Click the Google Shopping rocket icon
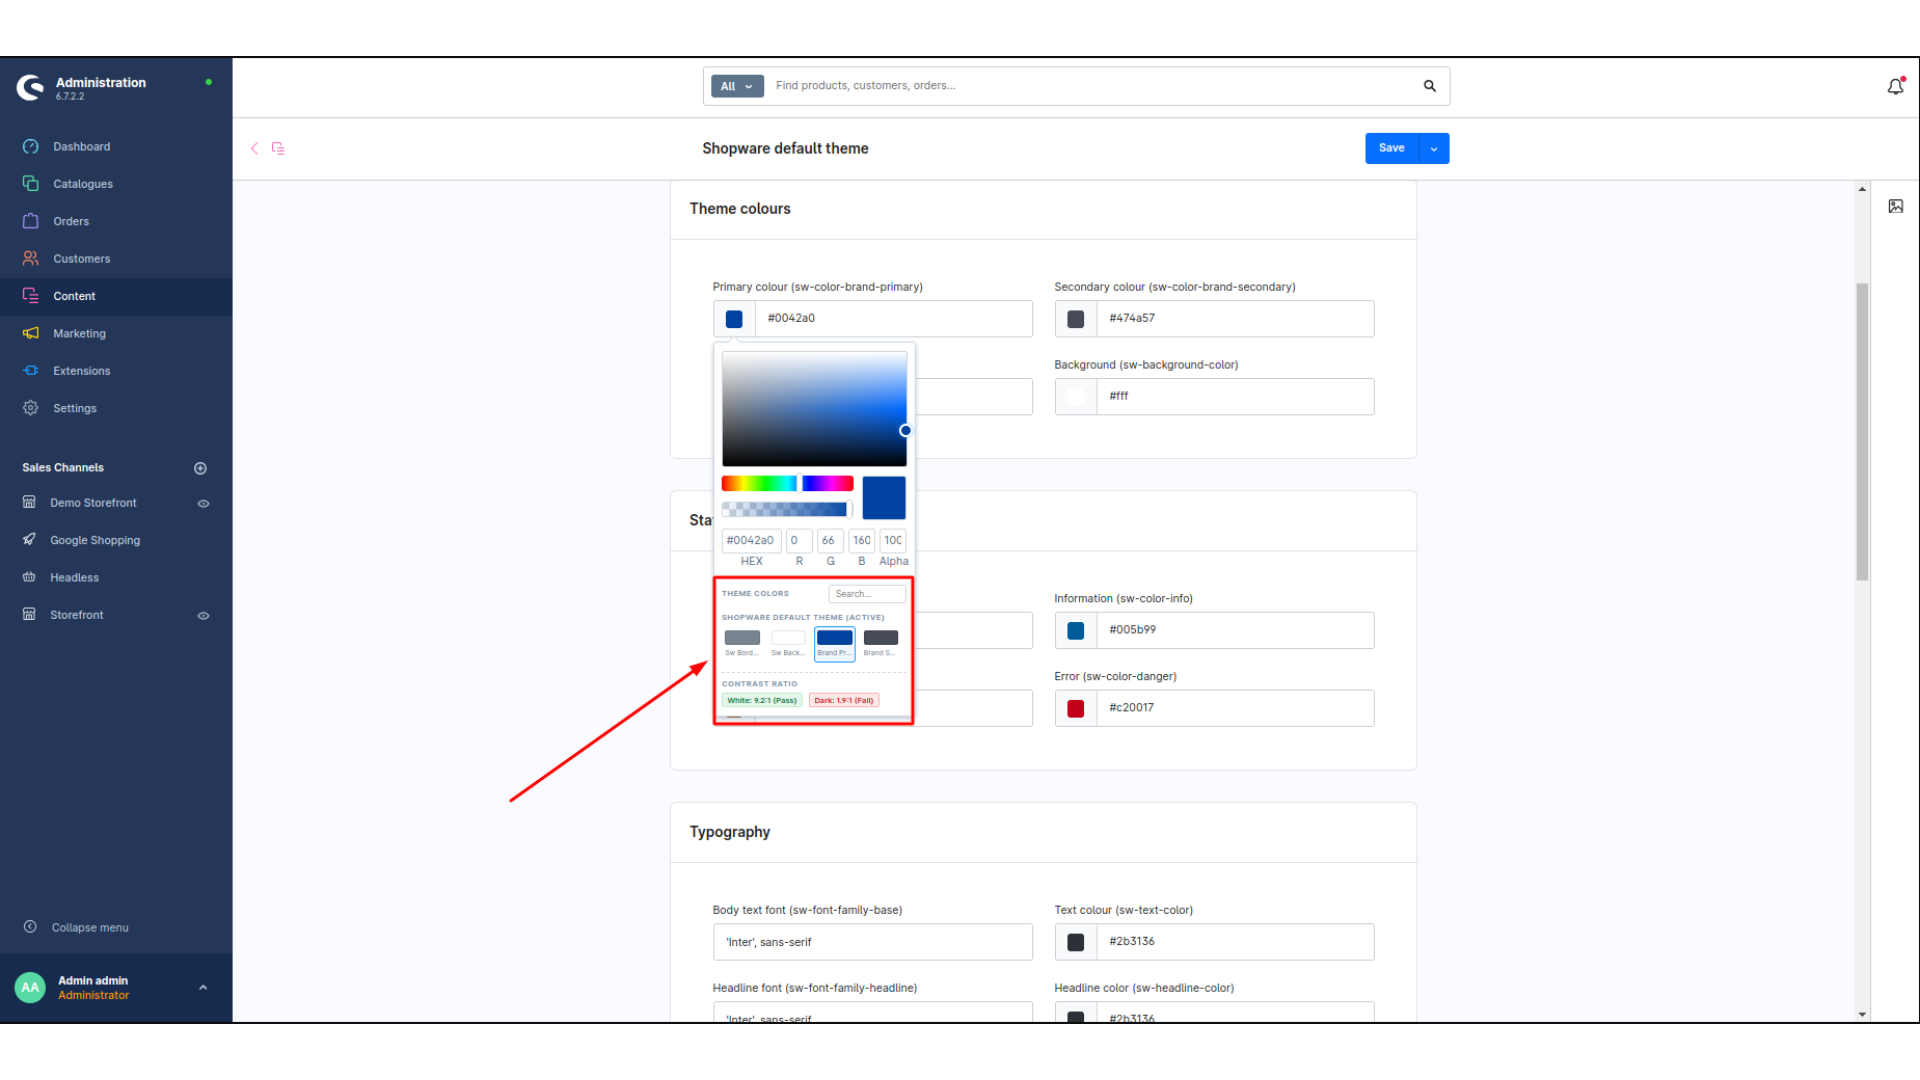The height and width of the screenshot is (1080, 1920). click(x=29, y=540)
